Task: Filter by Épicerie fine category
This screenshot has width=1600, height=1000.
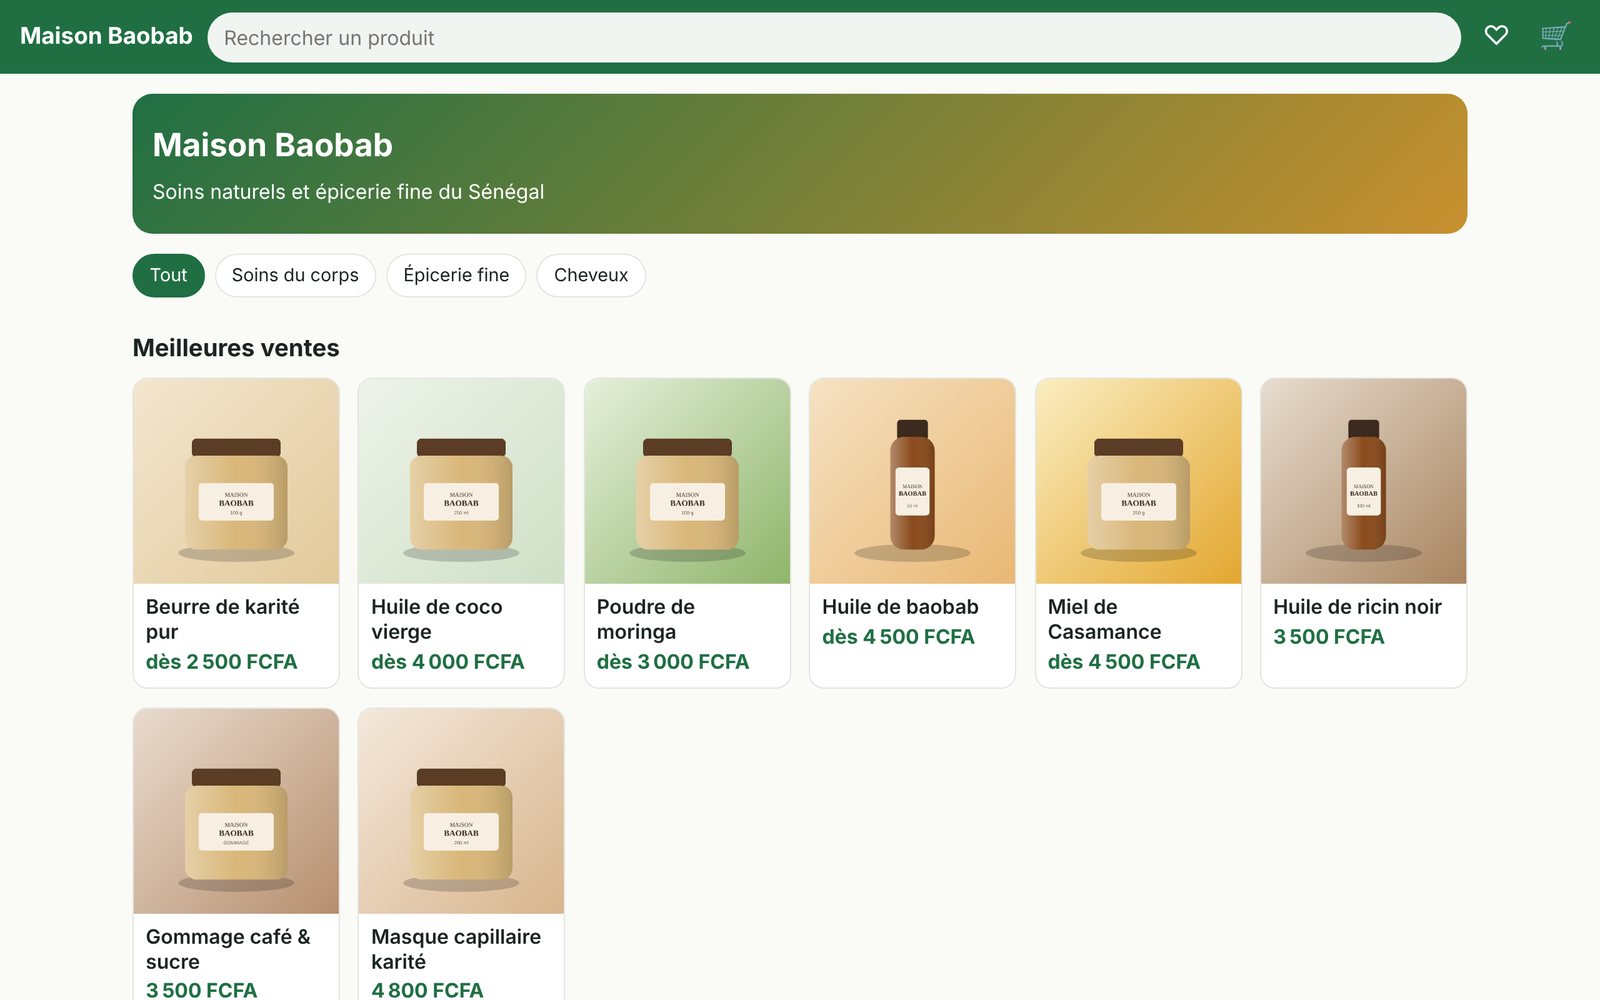Action: (x=456, y=275)
